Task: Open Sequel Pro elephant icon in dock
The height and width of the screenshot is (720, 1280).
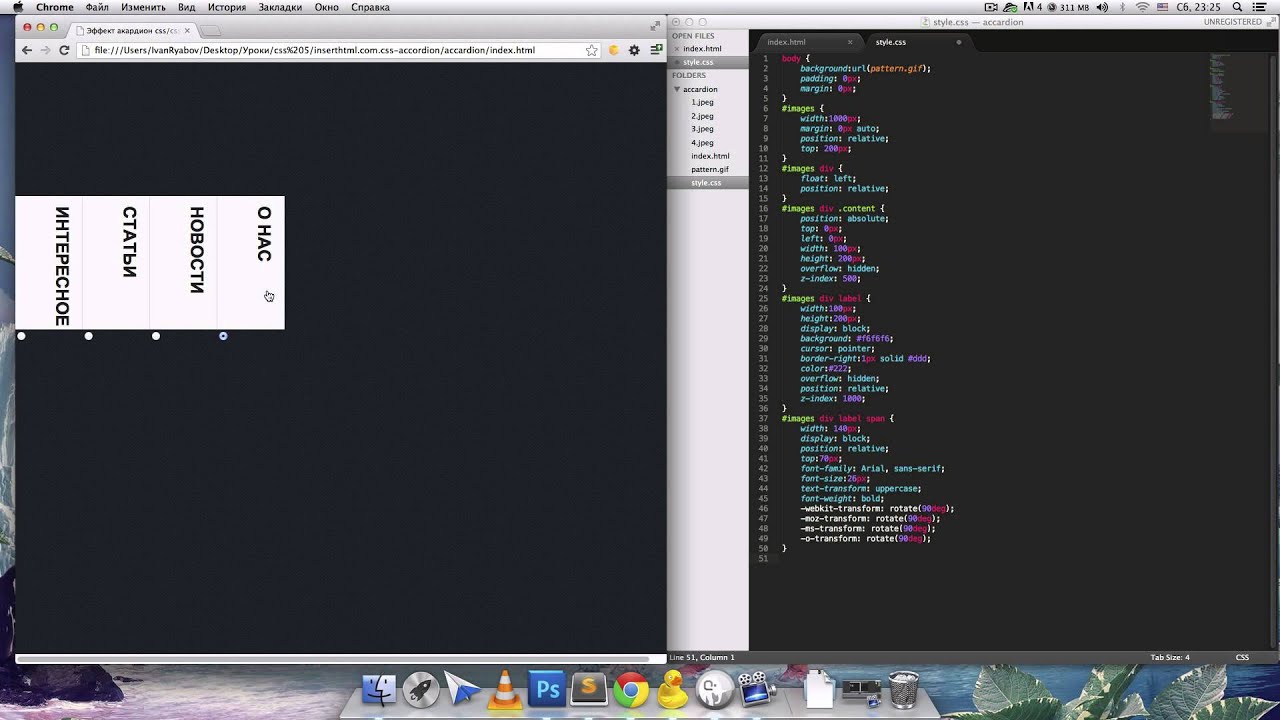Action: (x=714, y=690)
